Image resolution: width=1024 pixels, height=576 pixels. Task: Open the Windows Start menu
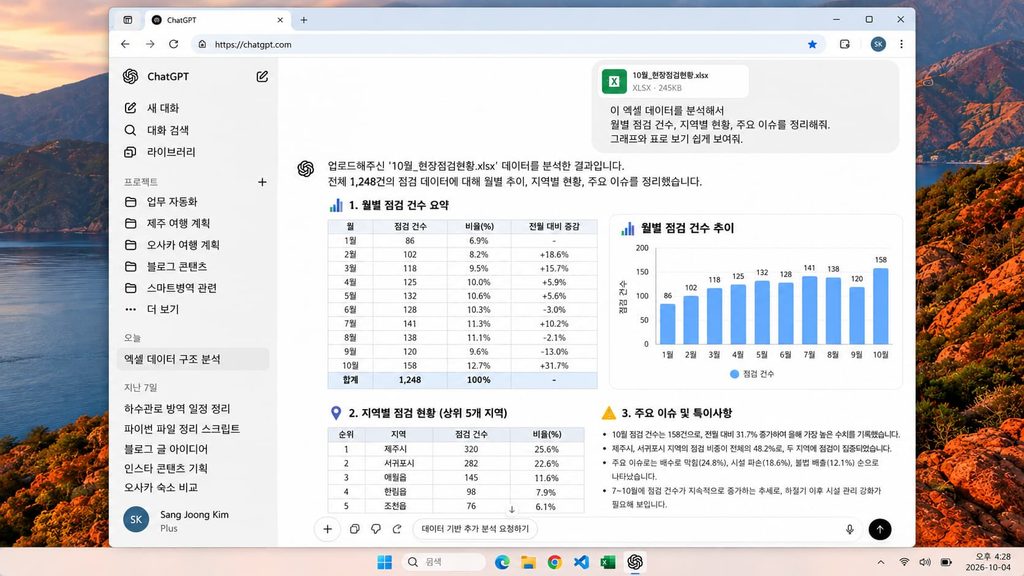click(x=385, y=562)
